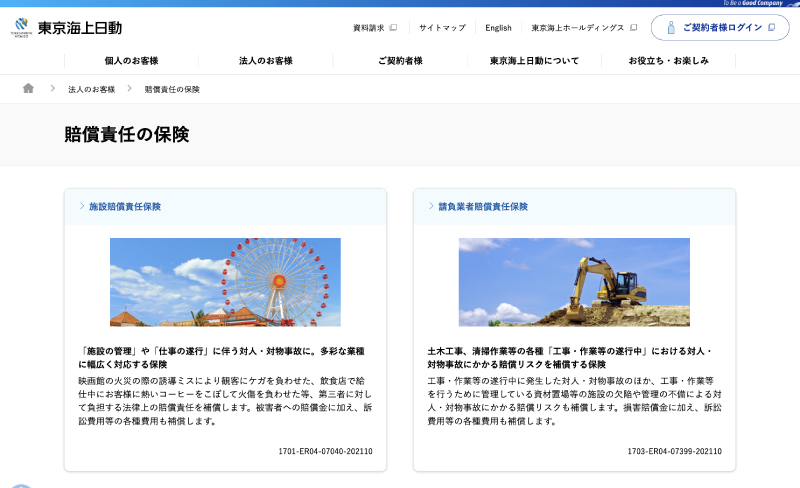Image resolution: width=800 pixels, height=488 pixels.
Task: Open お役立ち・お楽しみ menu
Action: (668, 61)
